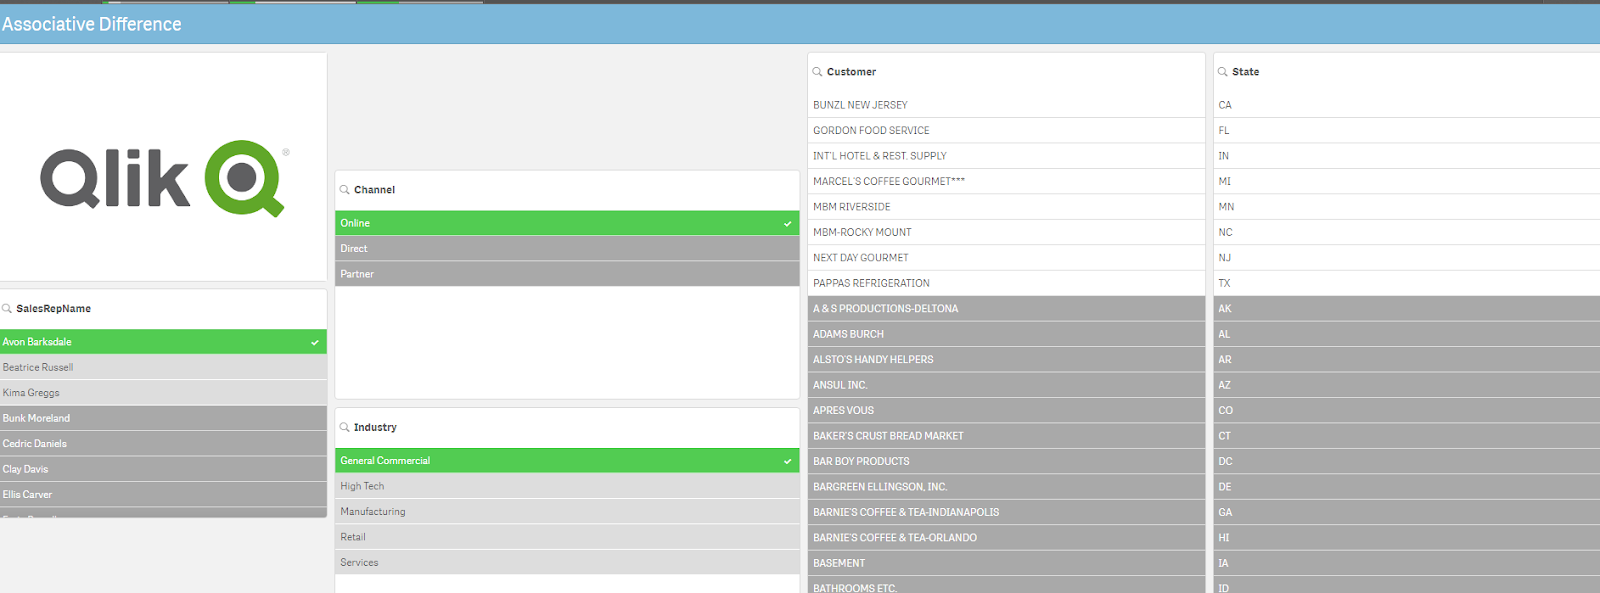Select PAPPAS REFRIGERATION customer
The width and height of the screenshot is (1600, 593).
point(1006,283)
